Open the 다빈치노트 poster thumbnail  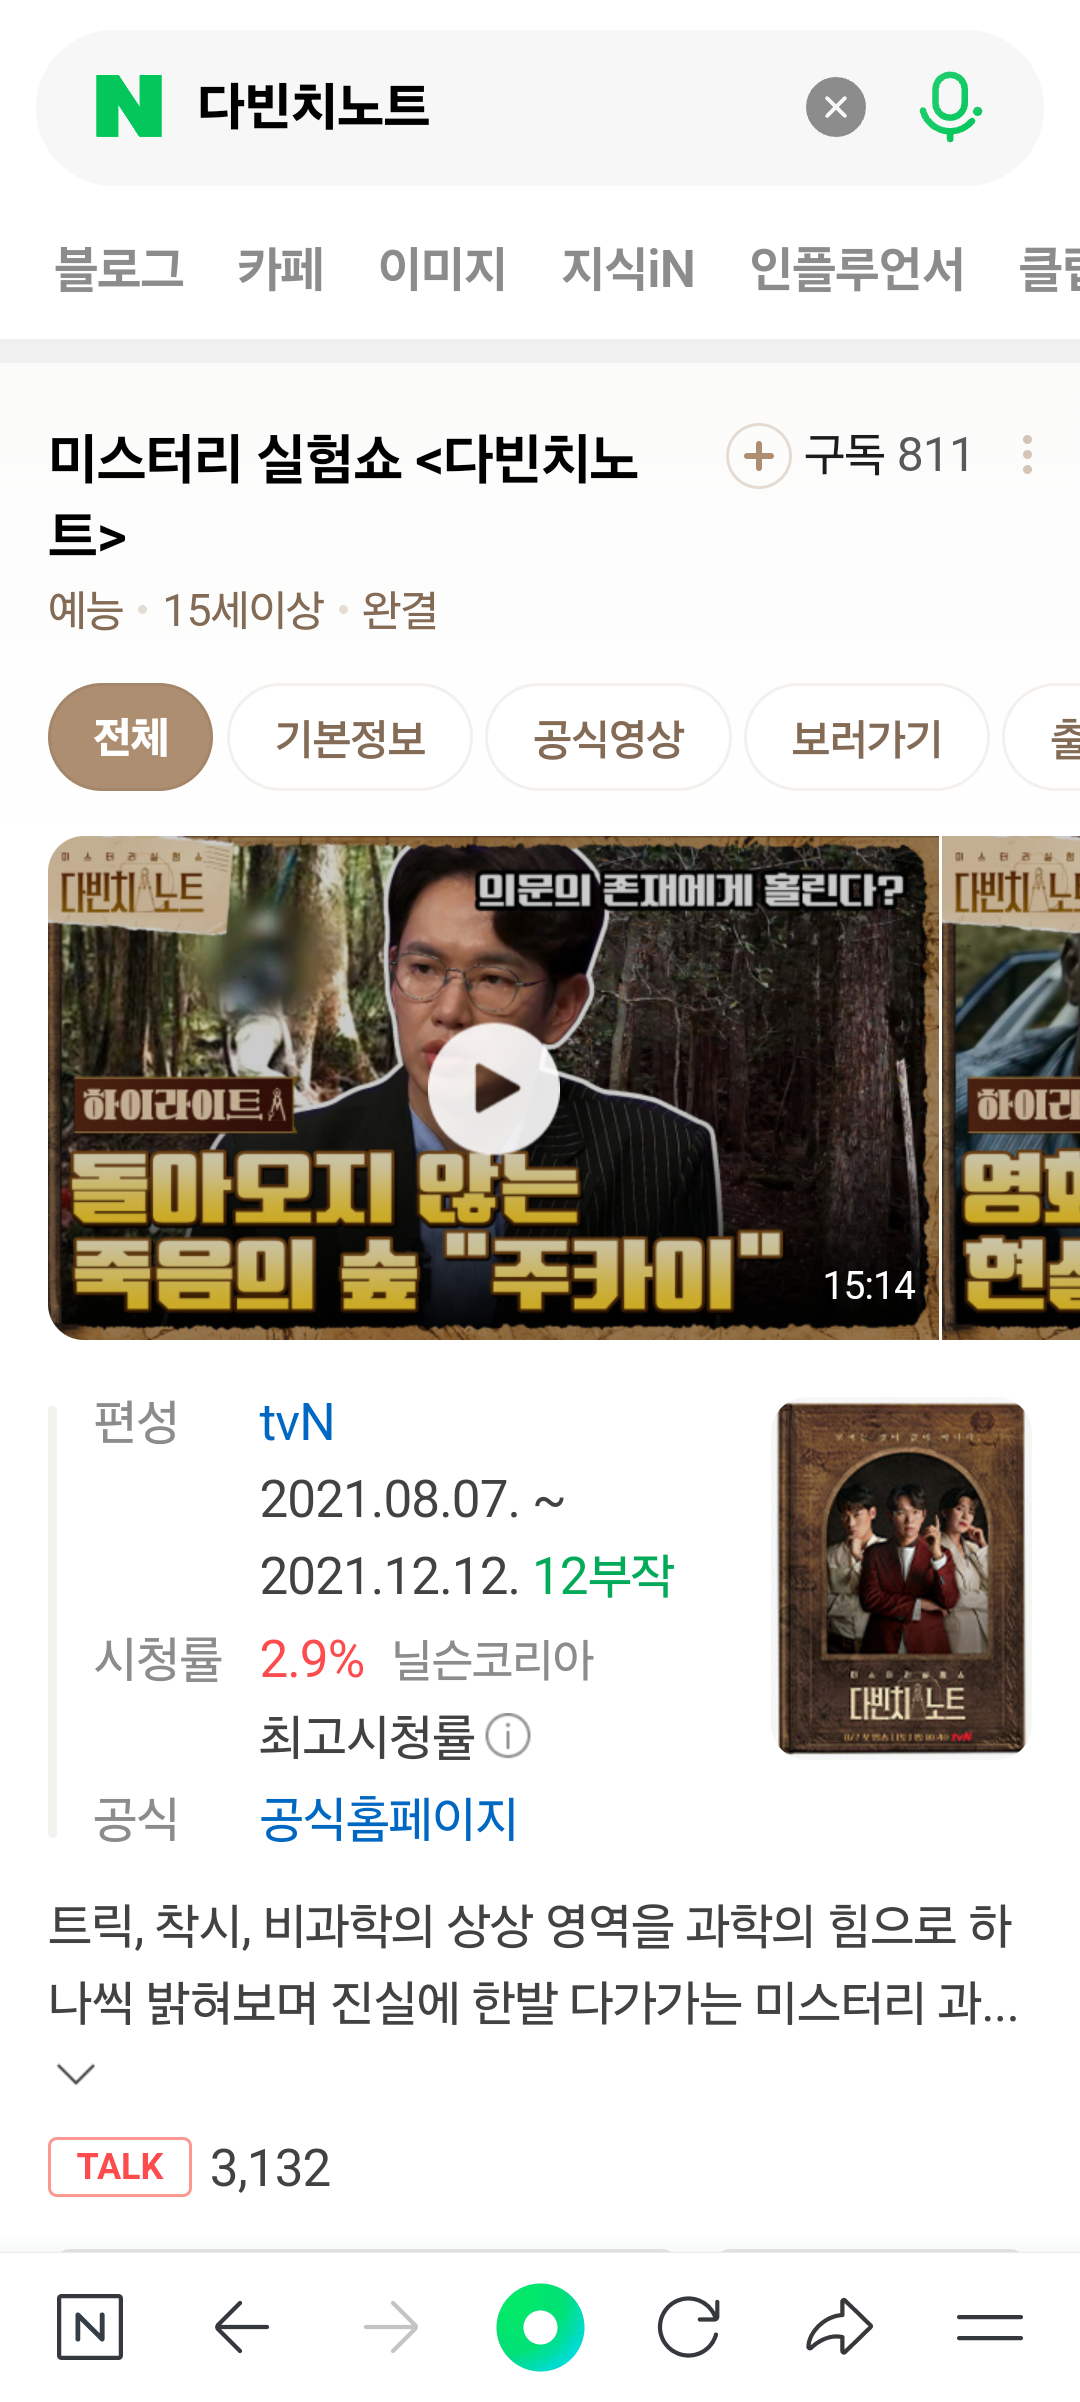tap(902, 1576)
